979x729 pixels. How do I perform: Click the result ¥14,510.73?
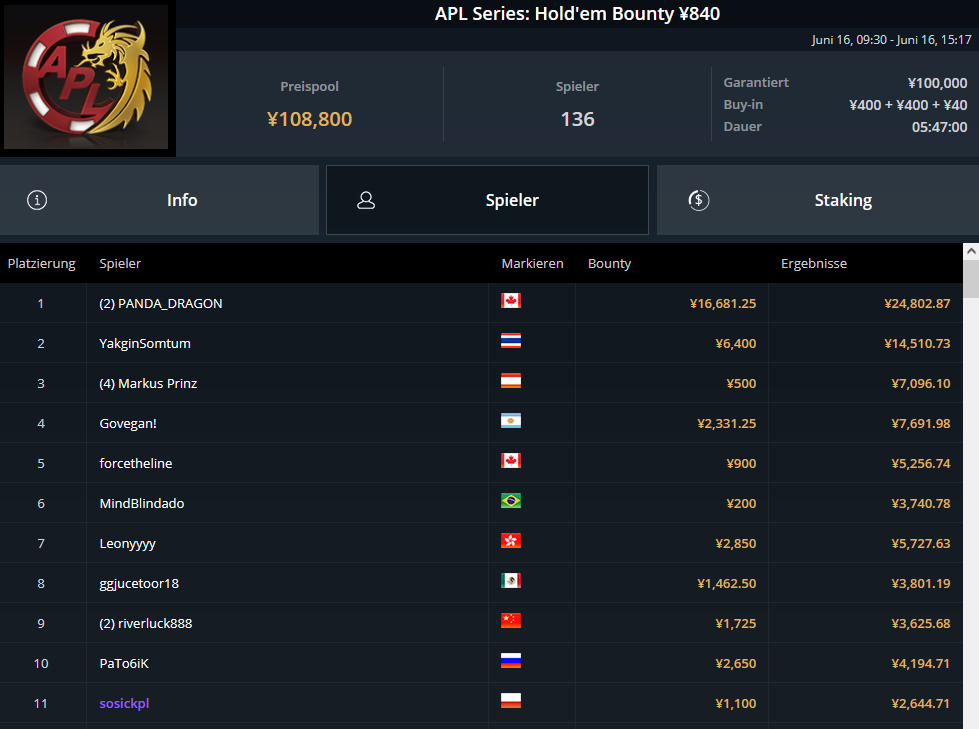point(917,343)
